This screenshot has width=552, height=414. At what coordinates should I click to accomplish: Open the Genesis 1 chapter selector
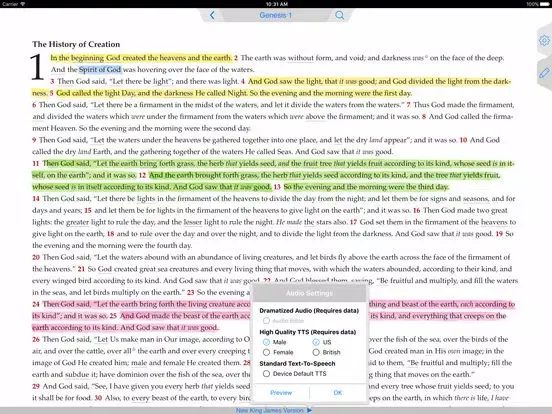pos(276,15)
